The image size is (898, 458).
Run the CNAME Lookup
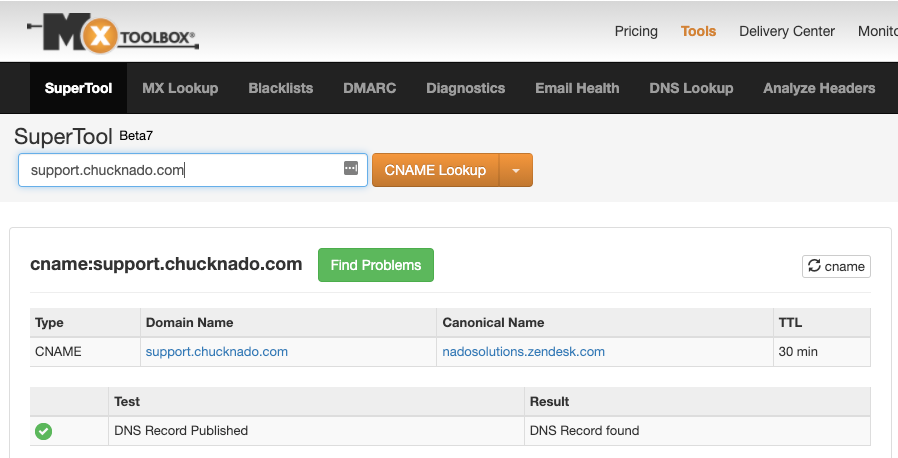pyautogui.click(x=435, y=170)
